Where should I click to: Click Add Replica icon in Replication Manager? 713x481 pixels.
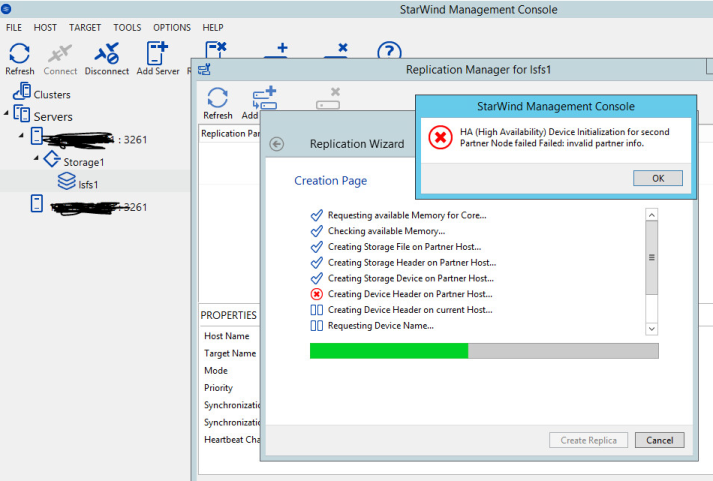click(x=265, y=97)
